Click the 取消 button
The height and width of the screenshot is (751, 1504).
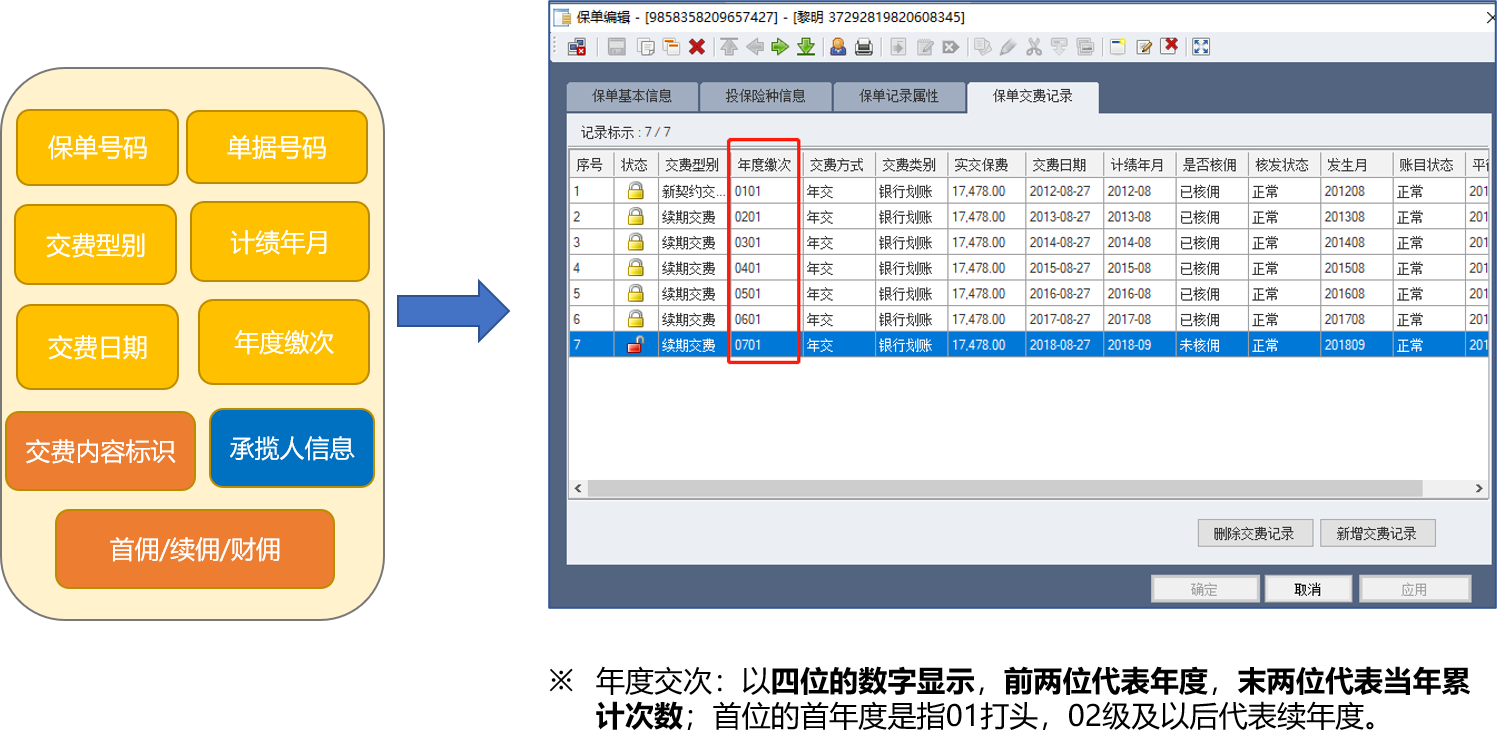tap(1307, 589)
